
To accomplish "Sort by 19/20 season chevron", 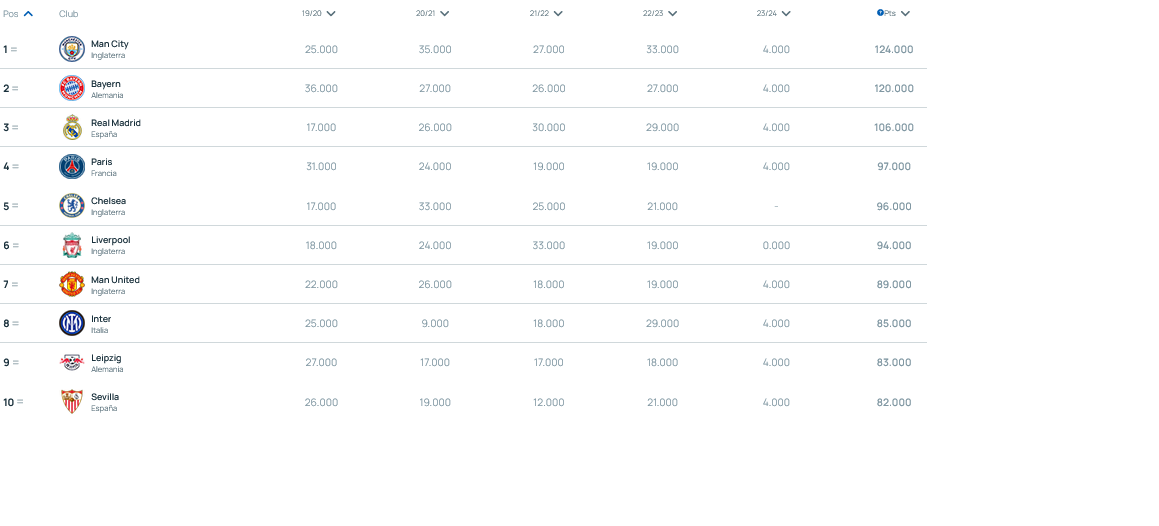I will click(331, 14).
